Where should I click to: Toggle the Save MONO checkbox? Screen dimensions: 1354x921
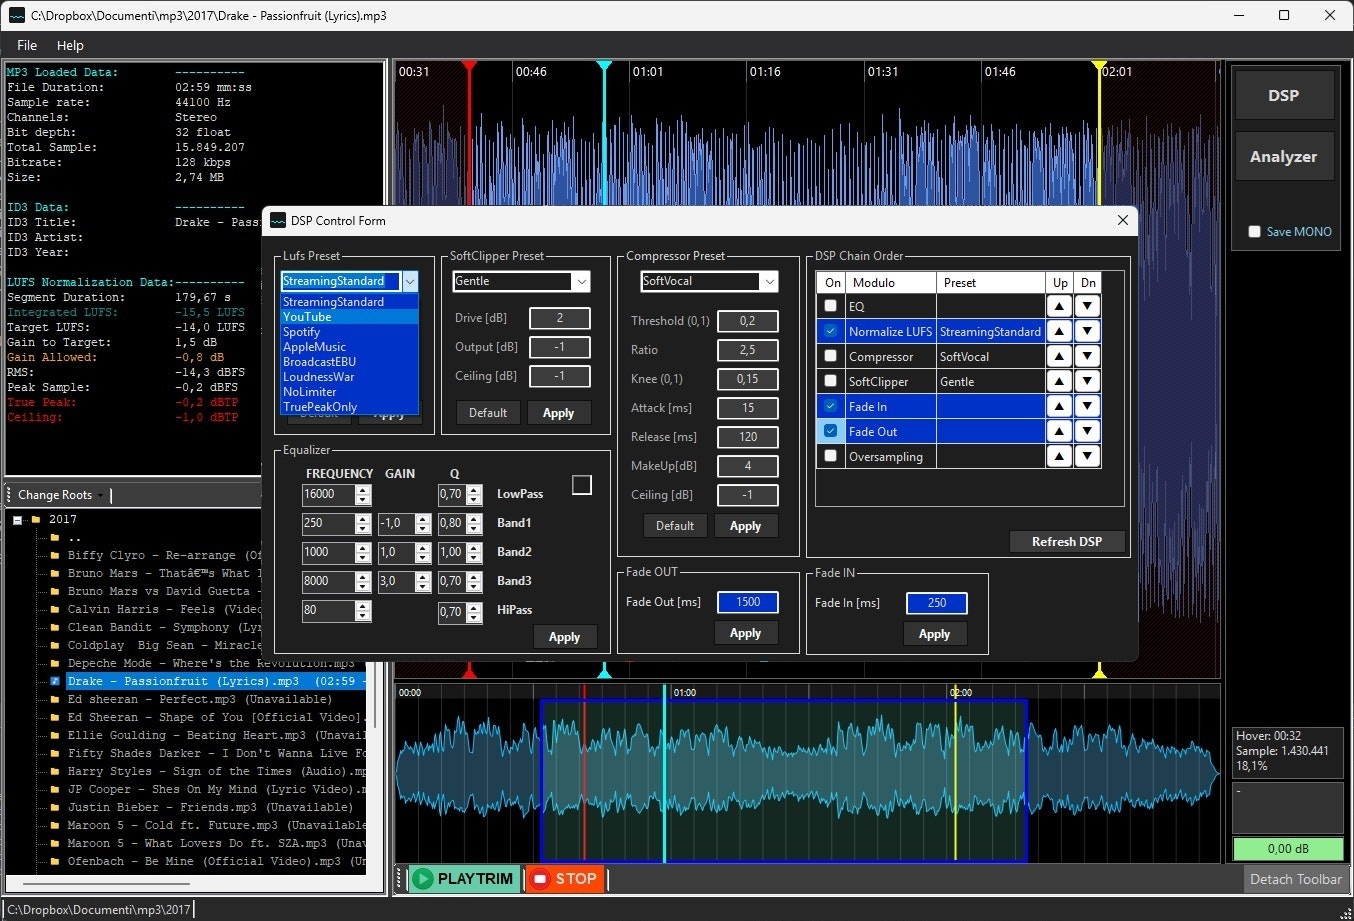coord(1254,231)
